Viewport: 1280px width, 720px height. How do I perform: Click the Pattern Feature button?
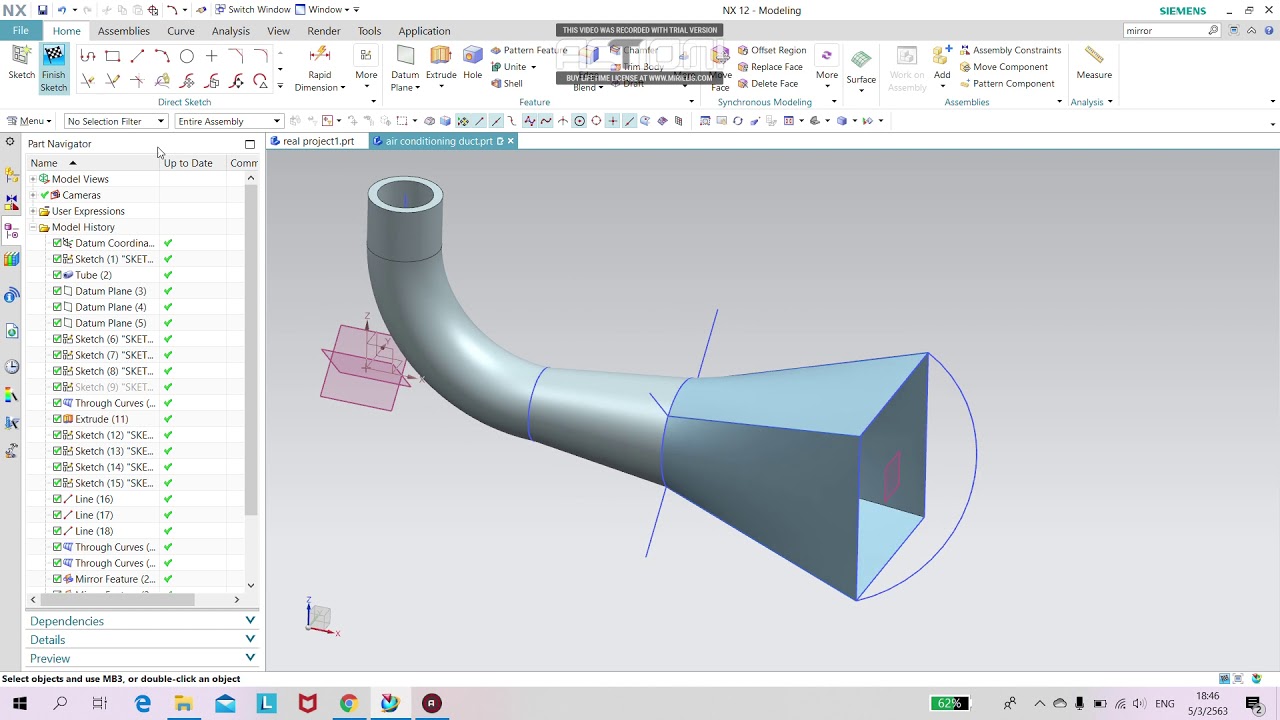tap(529, 50)
